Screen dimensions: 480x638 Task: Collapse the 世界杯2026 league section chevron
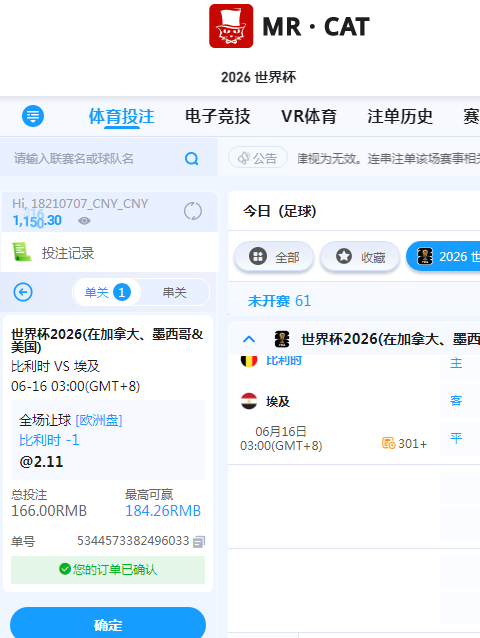pyautogui.click(x=249, y=339)
